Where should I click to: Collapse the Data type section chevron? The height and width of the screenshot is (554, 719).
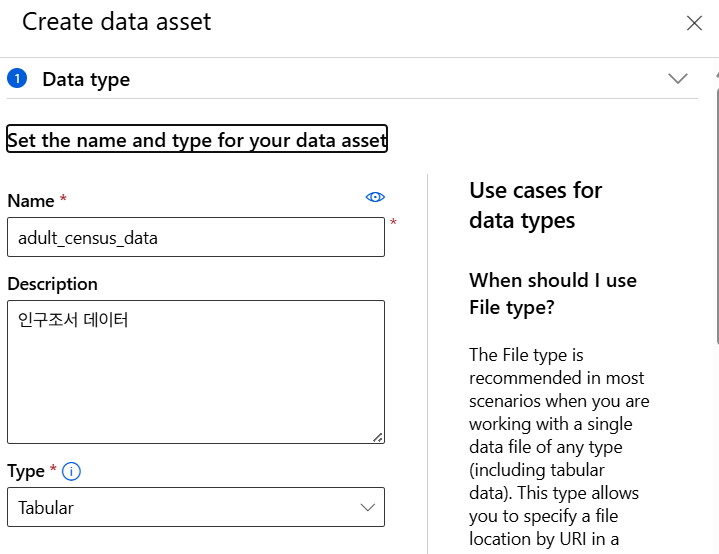click(678, 79)
